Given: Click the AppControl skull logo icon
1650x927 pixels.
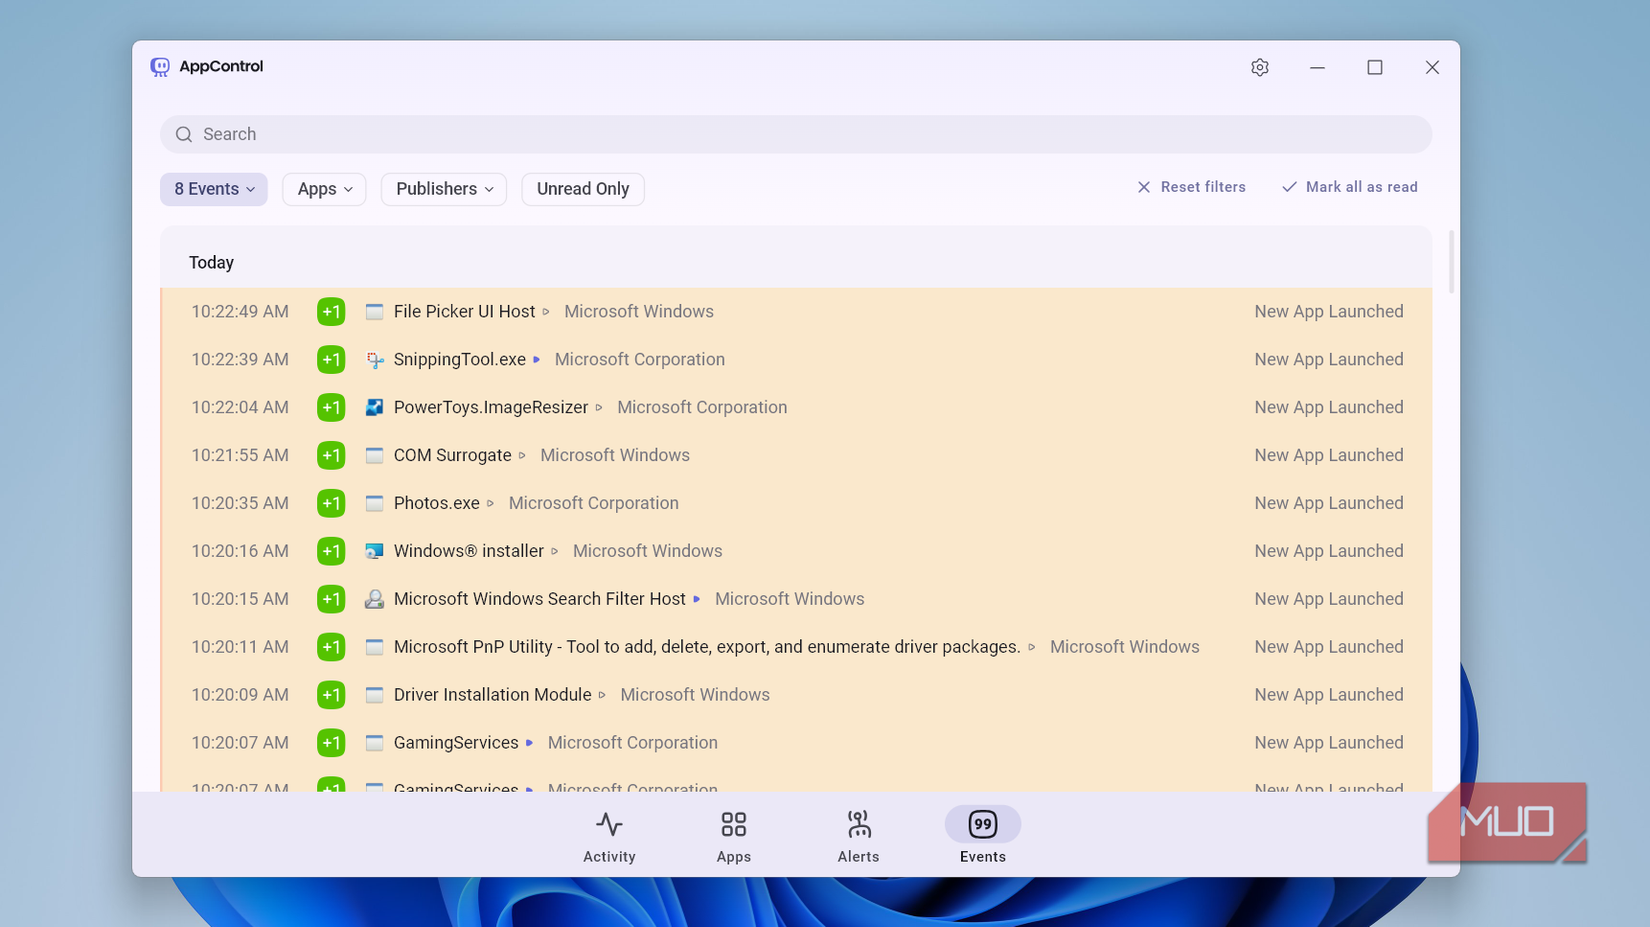Looking at the screenshot, I should click(161, 66).
